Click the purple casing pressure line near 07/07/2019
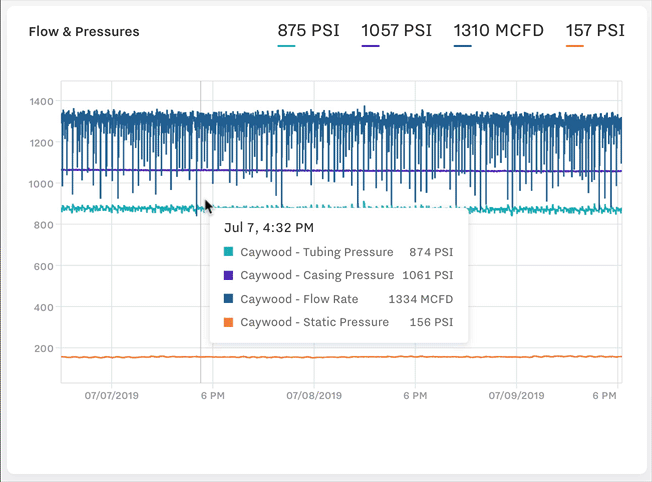Screen dimensions: 652x482 tap(111, 170)
